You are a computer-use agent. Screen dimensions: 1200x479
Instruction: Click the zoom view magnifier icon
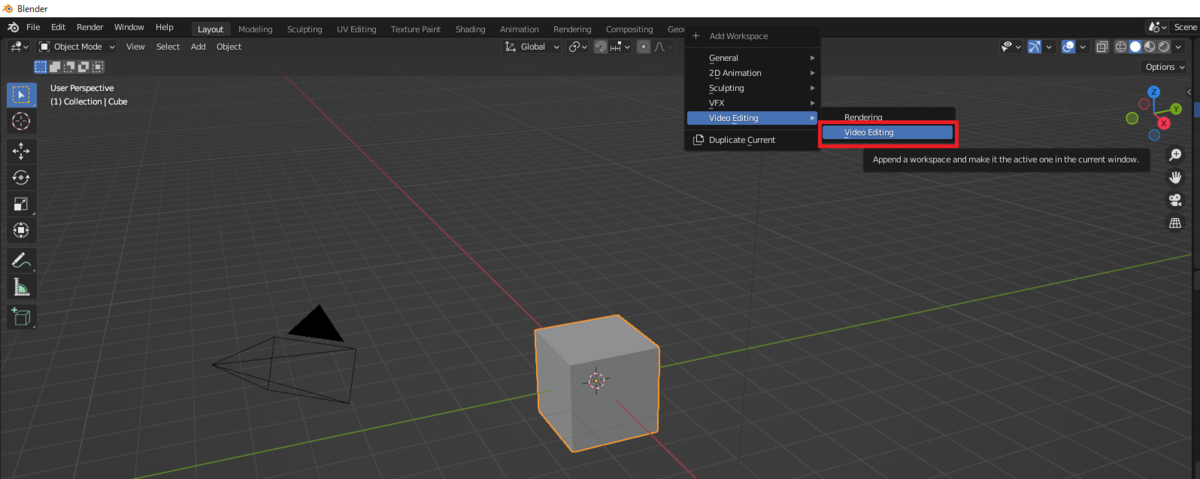pos(1176,155)
